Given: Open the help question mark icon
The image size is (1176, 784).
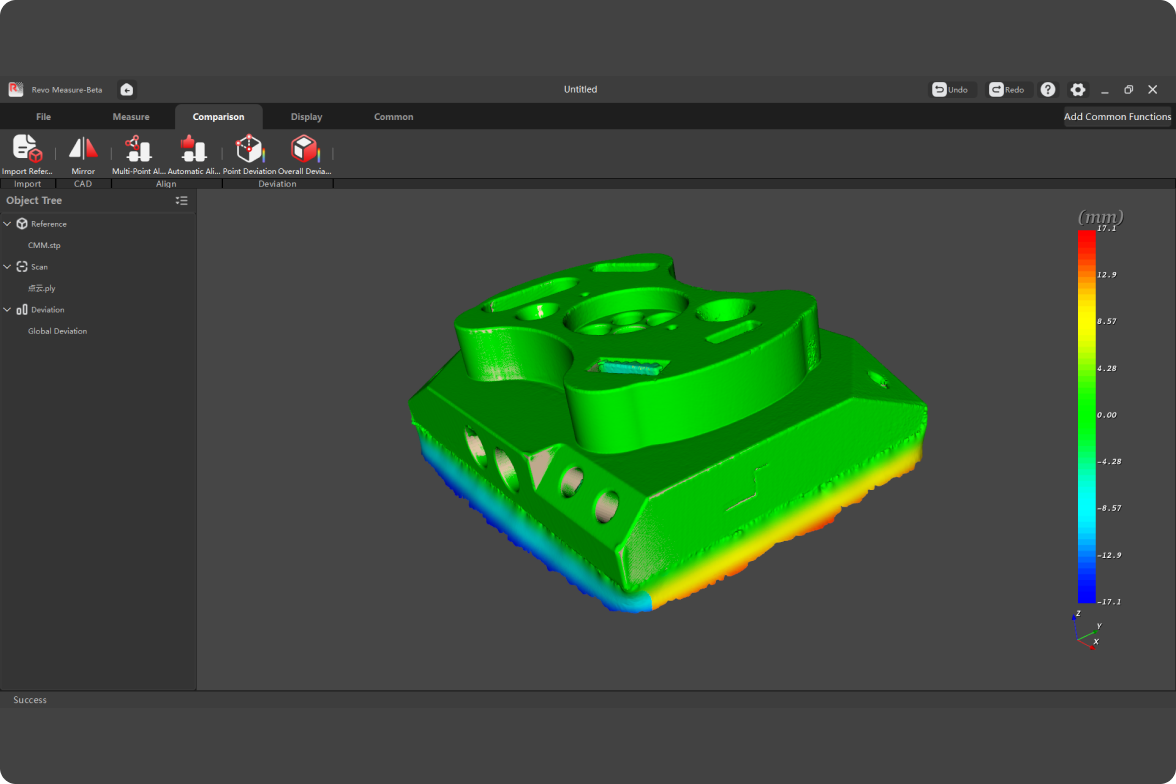Looking at the screenshot, I should 1048,89.
